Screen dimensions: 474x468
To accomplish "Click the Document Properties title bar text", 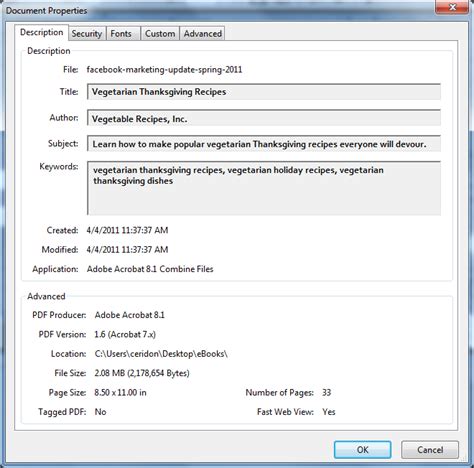I will click(x=46, y=11).
